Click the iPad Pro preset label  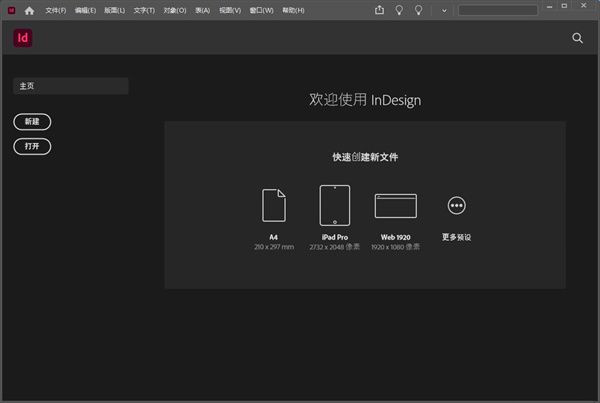[x=335, y=237]
